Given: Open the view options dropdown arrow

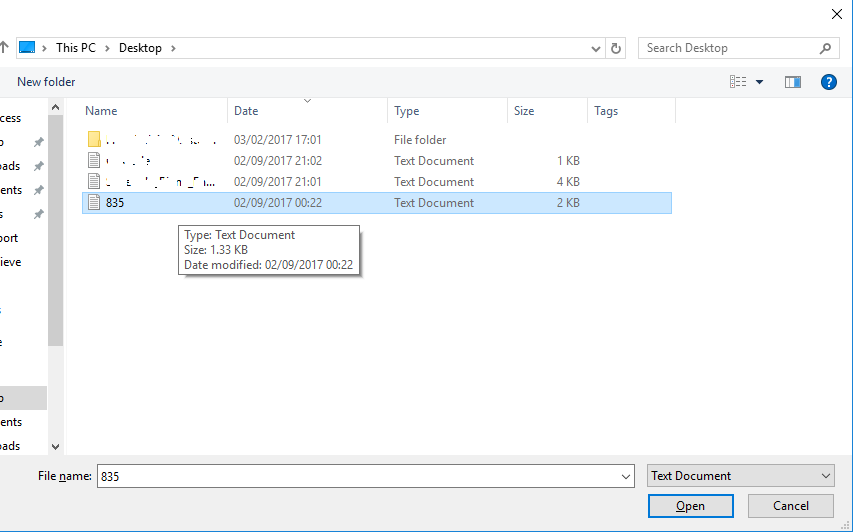Looking at the screenshot, I should tap(759, 82).
